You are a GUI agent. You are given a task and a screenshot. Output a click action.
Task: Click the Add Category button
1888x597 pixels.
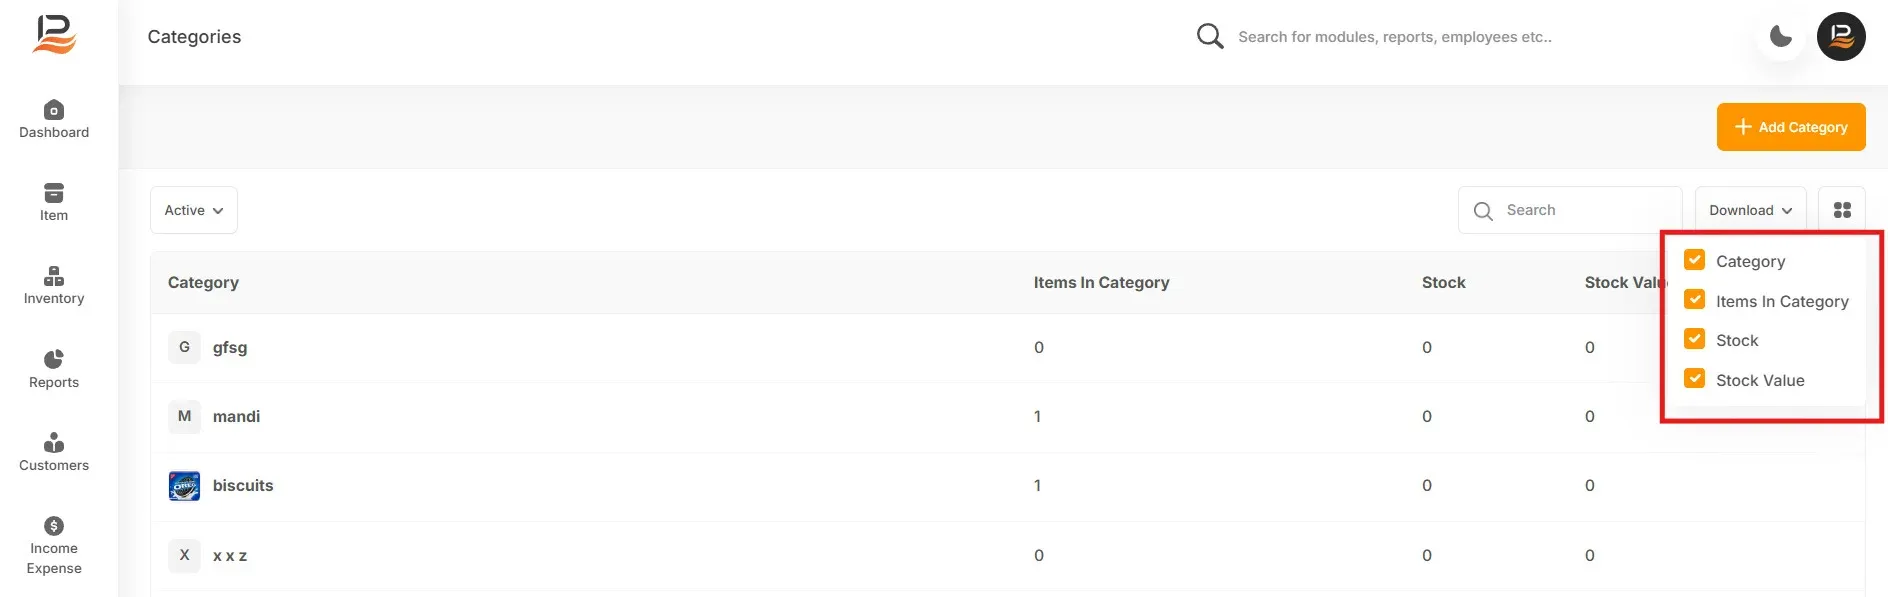1791,127
